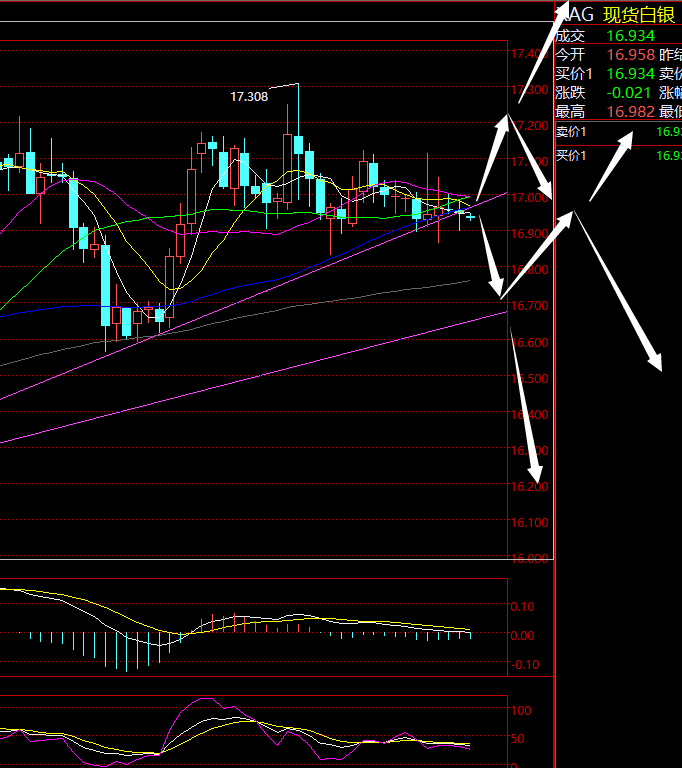Click the 50 level on oscillator axis
This screenshot has width=682, height=768.
tap(517, 739)
